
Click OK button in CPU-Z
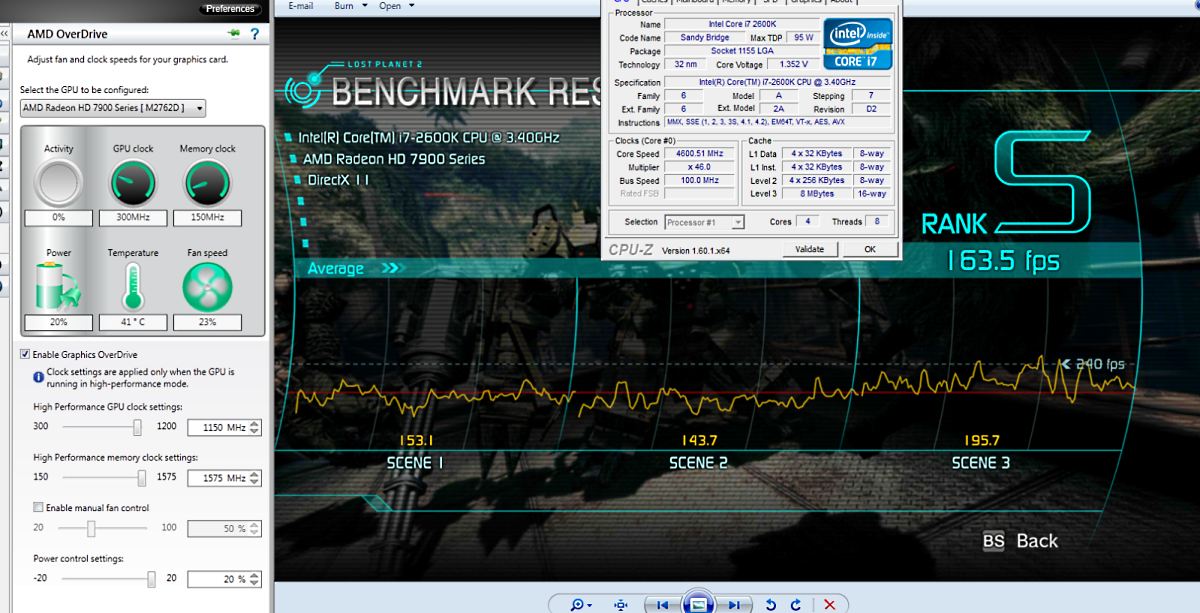[870, 249]
